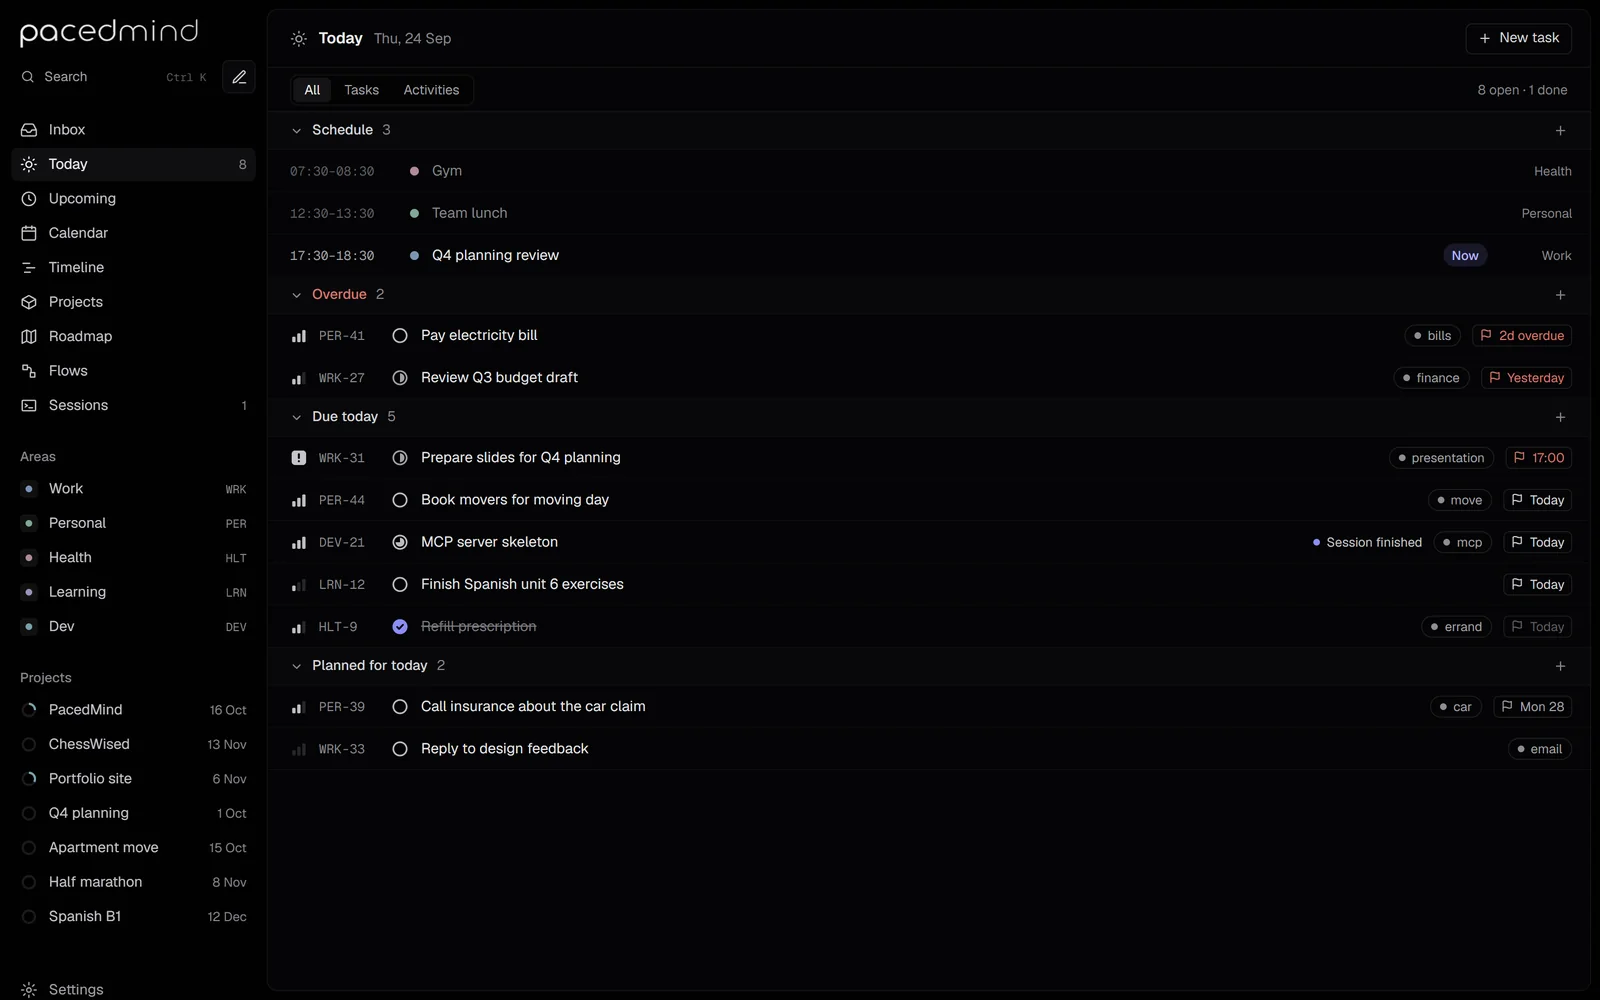The height and width of the screenshot is (1000, 1600).
Task: Click the plus icon in Overdue section
Action: pyautogui.click(x=1560, y=295)
